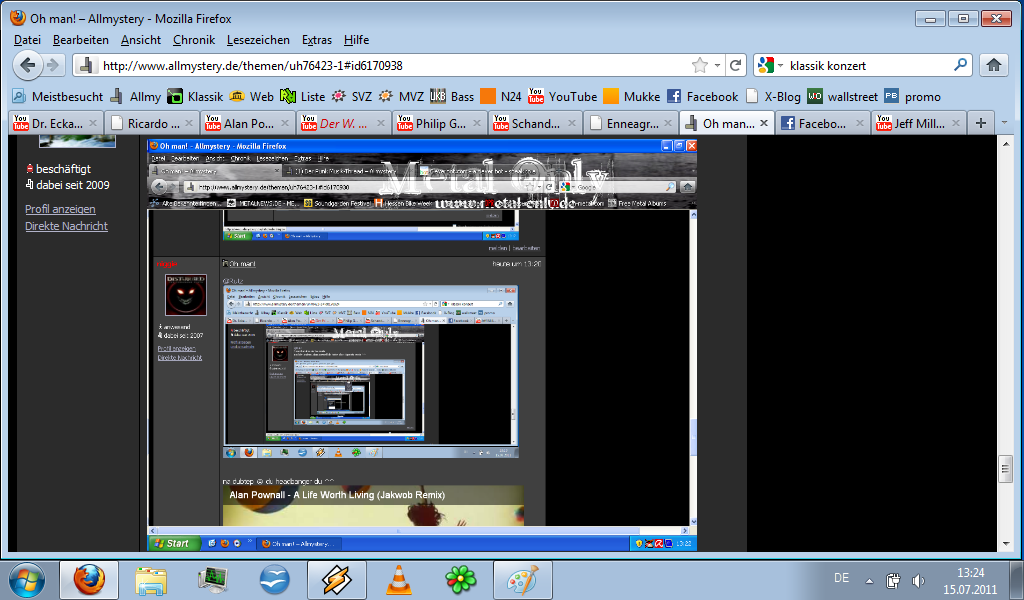Click the Profil anzeigen link
The image size is (1024, 600).
tap(60, 209)
